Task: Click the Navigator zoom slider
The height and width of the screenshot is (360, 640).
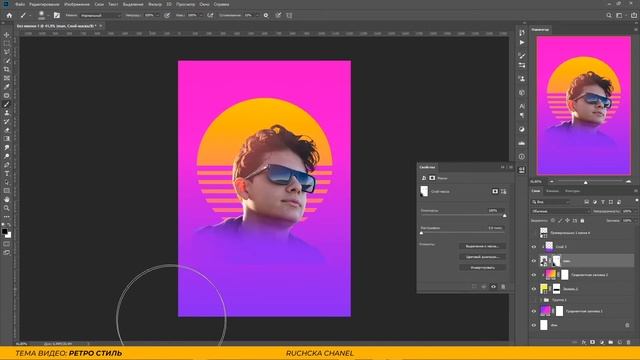Action: [585, 182]
